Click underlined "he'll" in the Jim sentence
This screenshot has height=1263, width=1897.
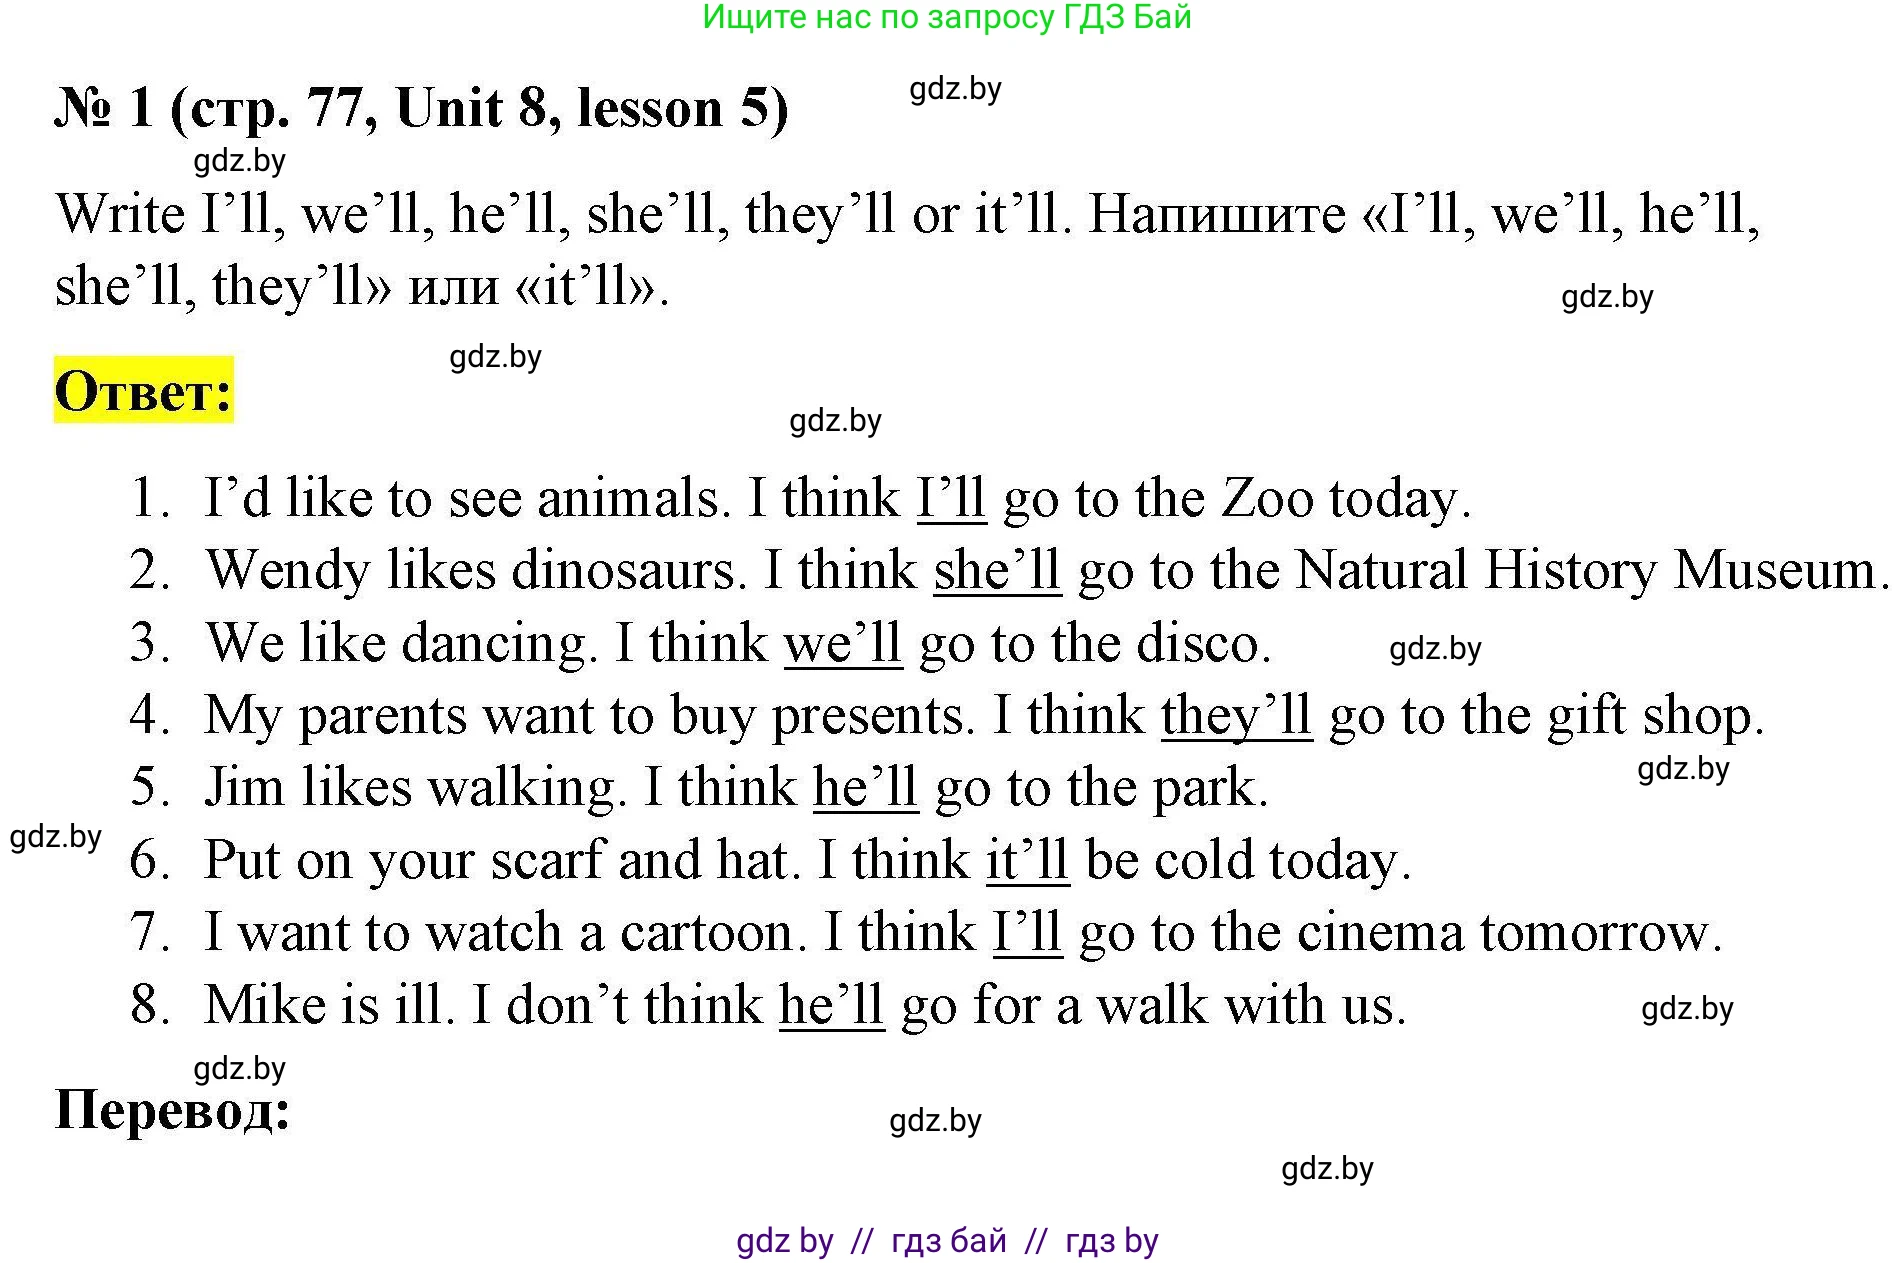tap(865, 787)
